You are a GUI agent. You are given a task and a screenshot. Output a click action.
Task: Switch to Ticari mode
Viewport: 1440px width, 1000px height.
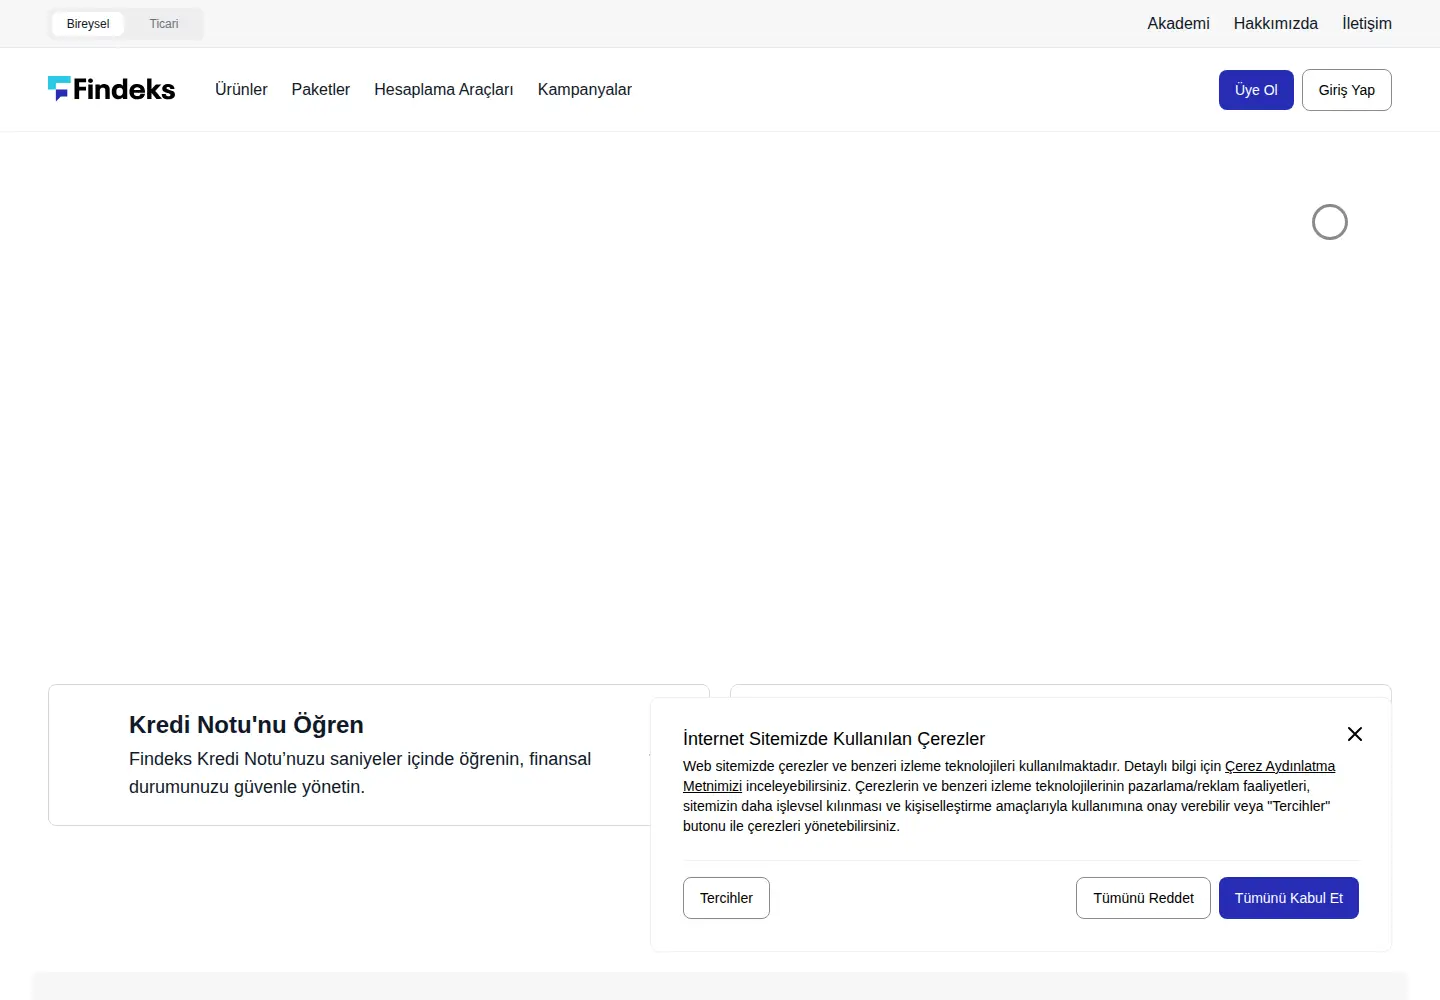pos(164,24)
